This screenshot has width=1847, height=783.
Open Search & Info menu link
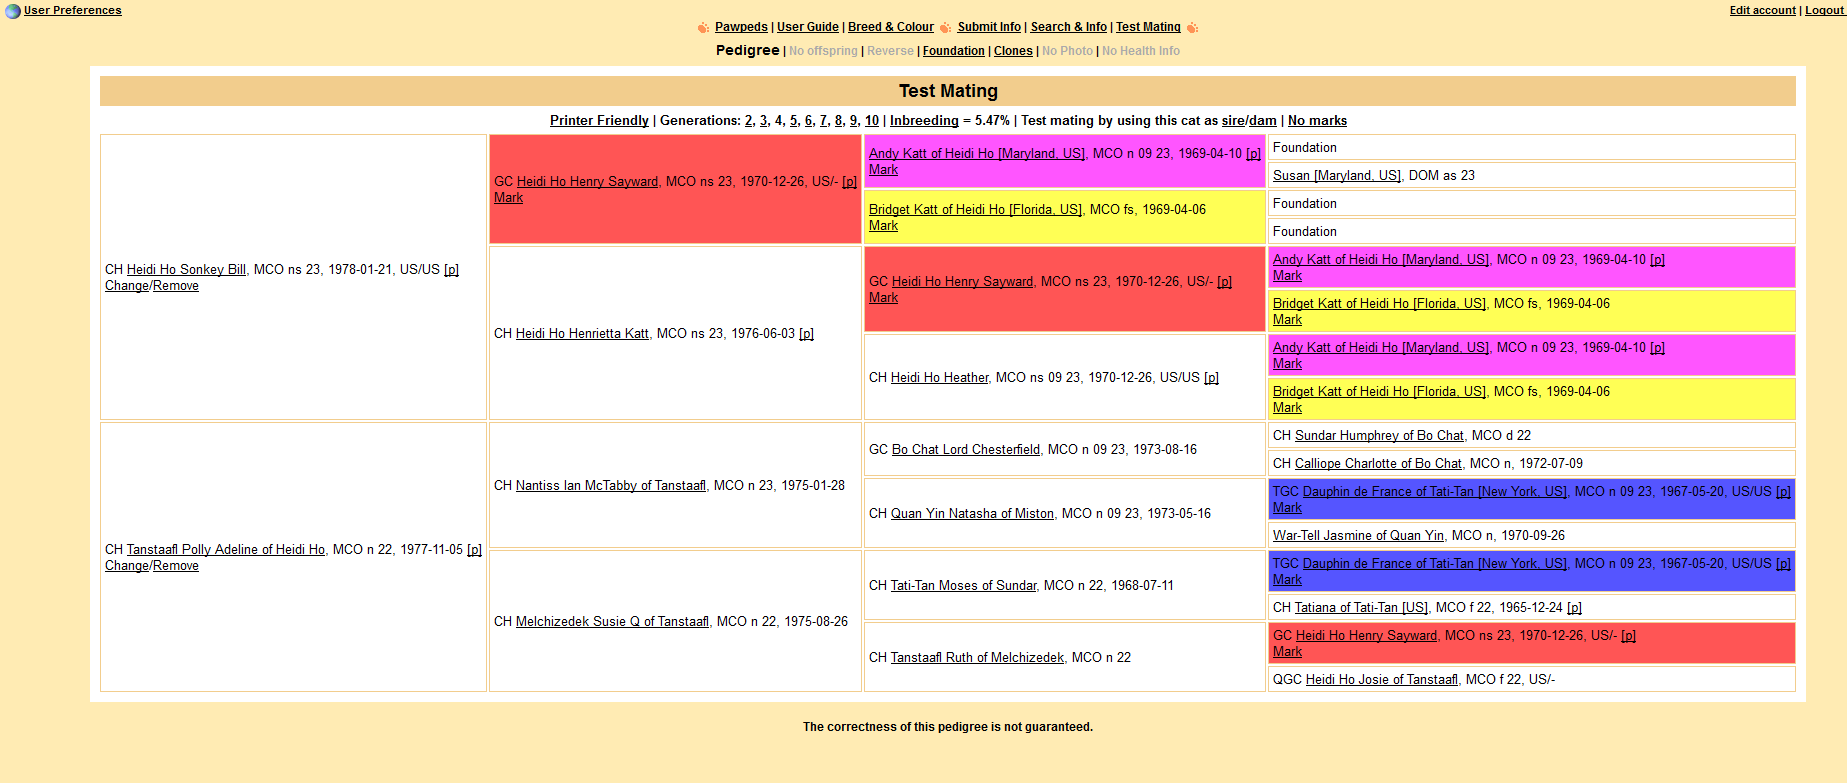pyautogui.click(x=1068, y=27)
